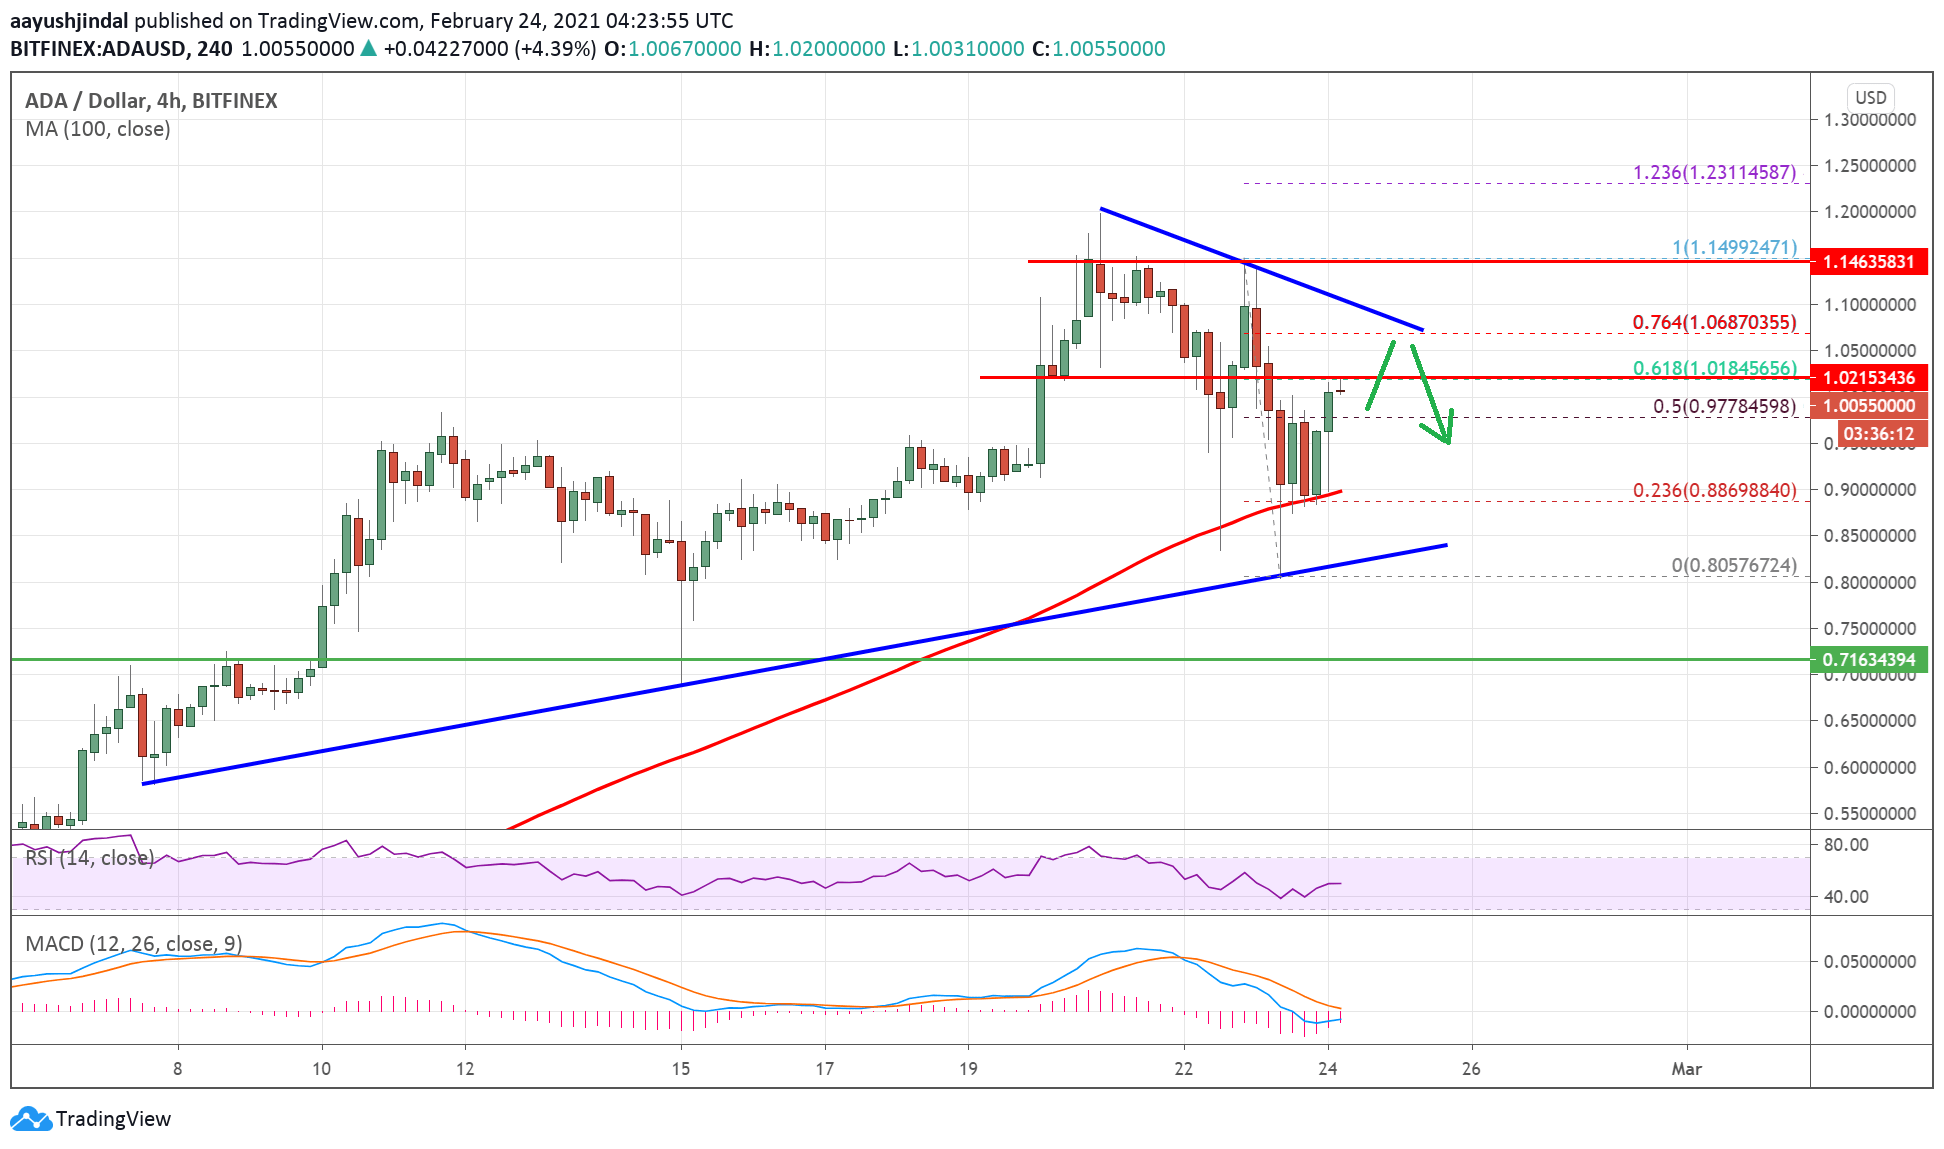This screenshot has width=1944, height=1149.
Task: Click the date label 19 on time axis
Action: (x=968, y=1068)
